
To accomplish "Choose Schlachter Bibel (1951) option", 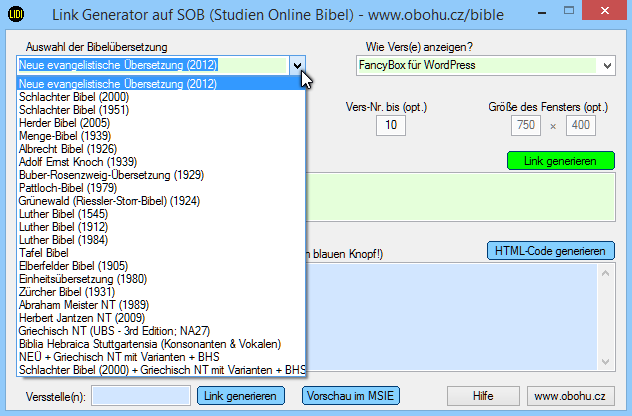I will [x=161, y=110].
